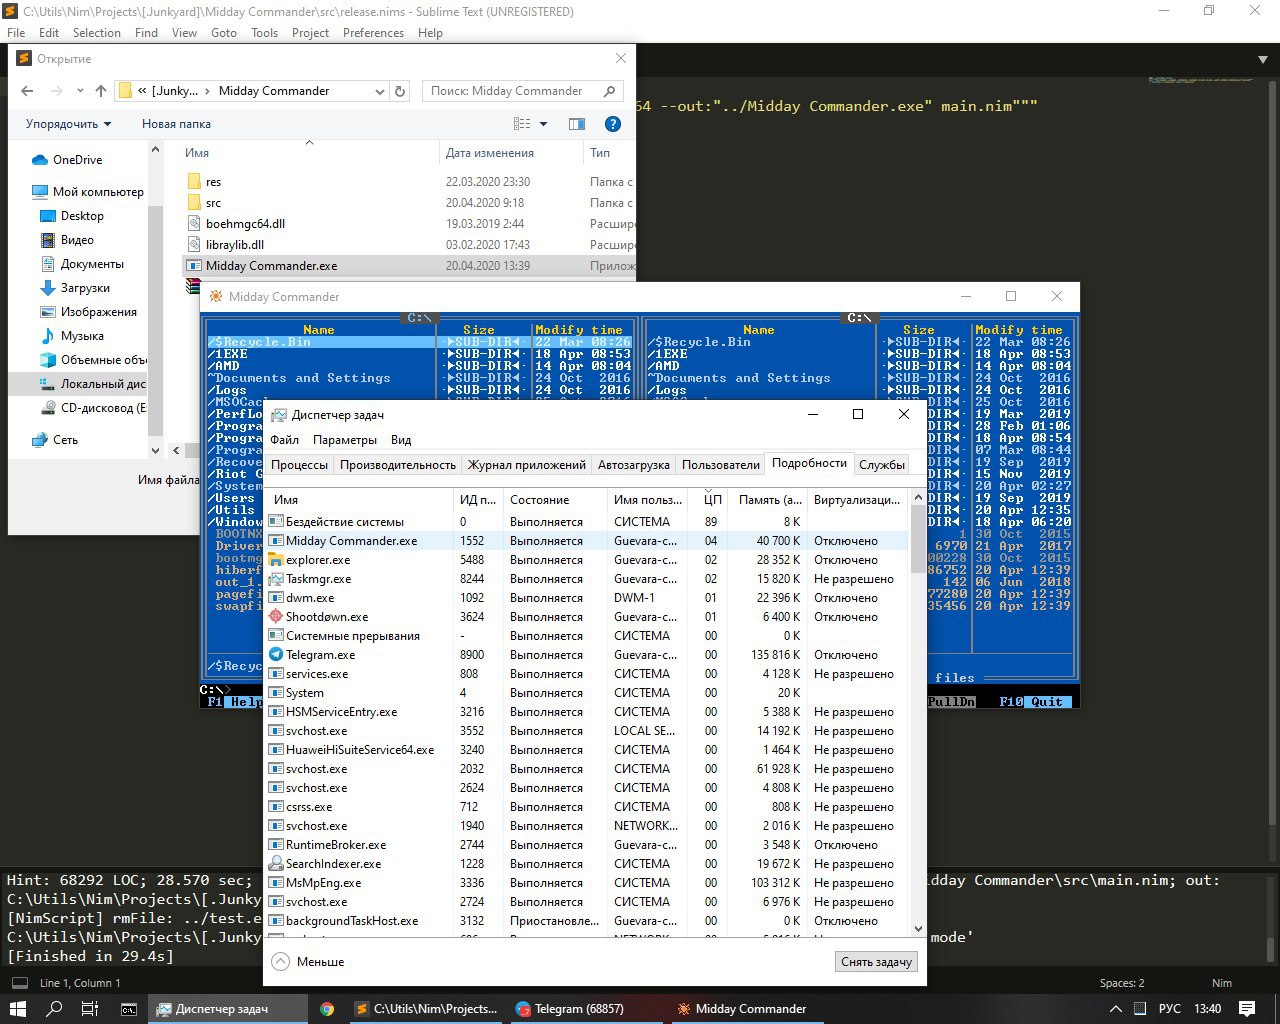Select the explorer.exe process row
1280x1024 pixels.
pyautogui.click(x=587, y=560)
